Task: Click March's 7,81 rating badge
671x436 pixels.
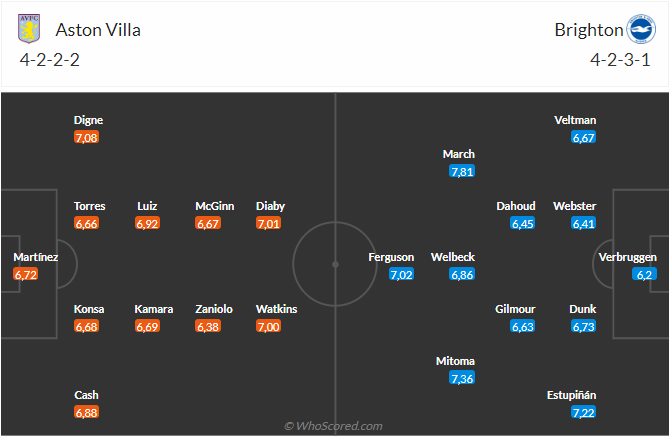Action: pos(462,171)
